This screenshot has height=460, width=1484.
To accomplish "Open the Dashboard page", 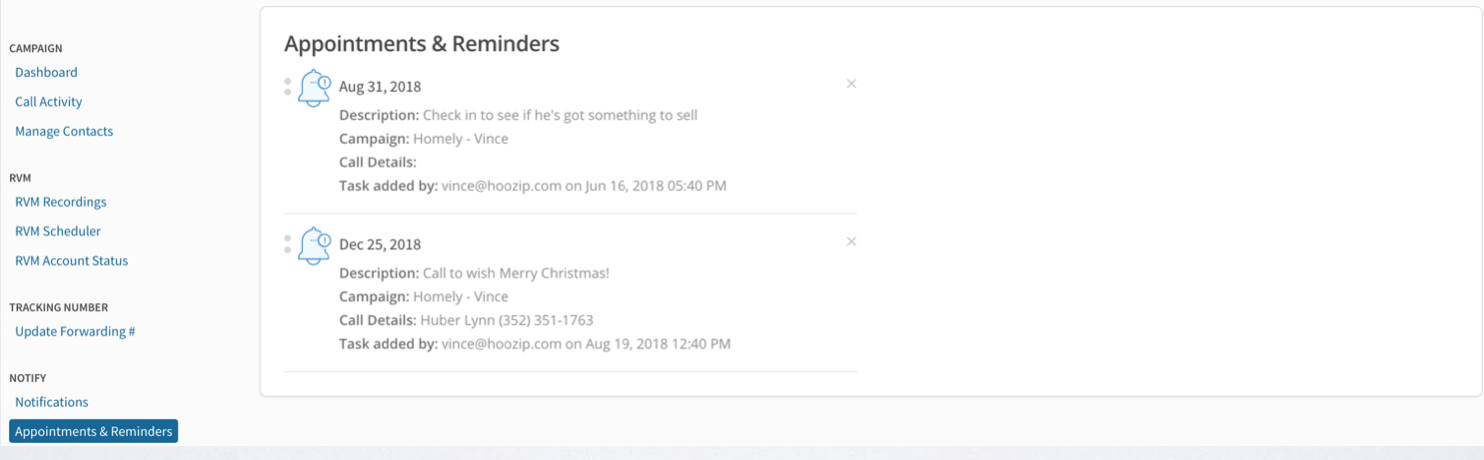I will click(46, 72).
